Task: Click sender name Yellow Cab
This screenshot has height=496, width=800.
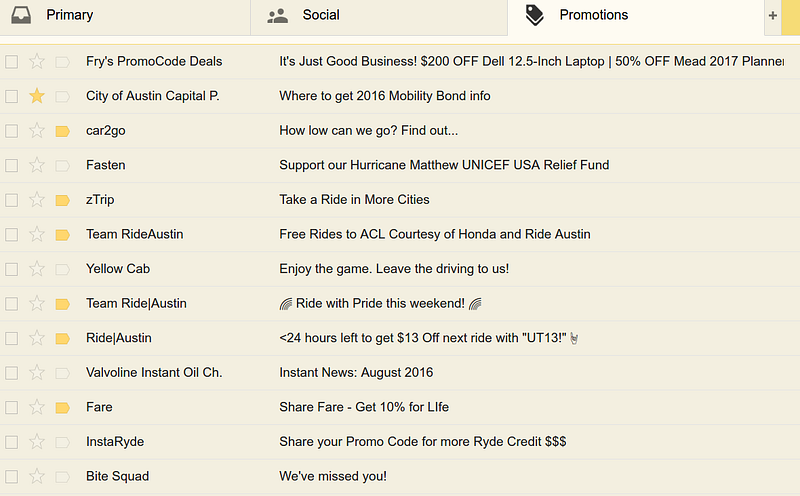Action: (x=118, y=269)
